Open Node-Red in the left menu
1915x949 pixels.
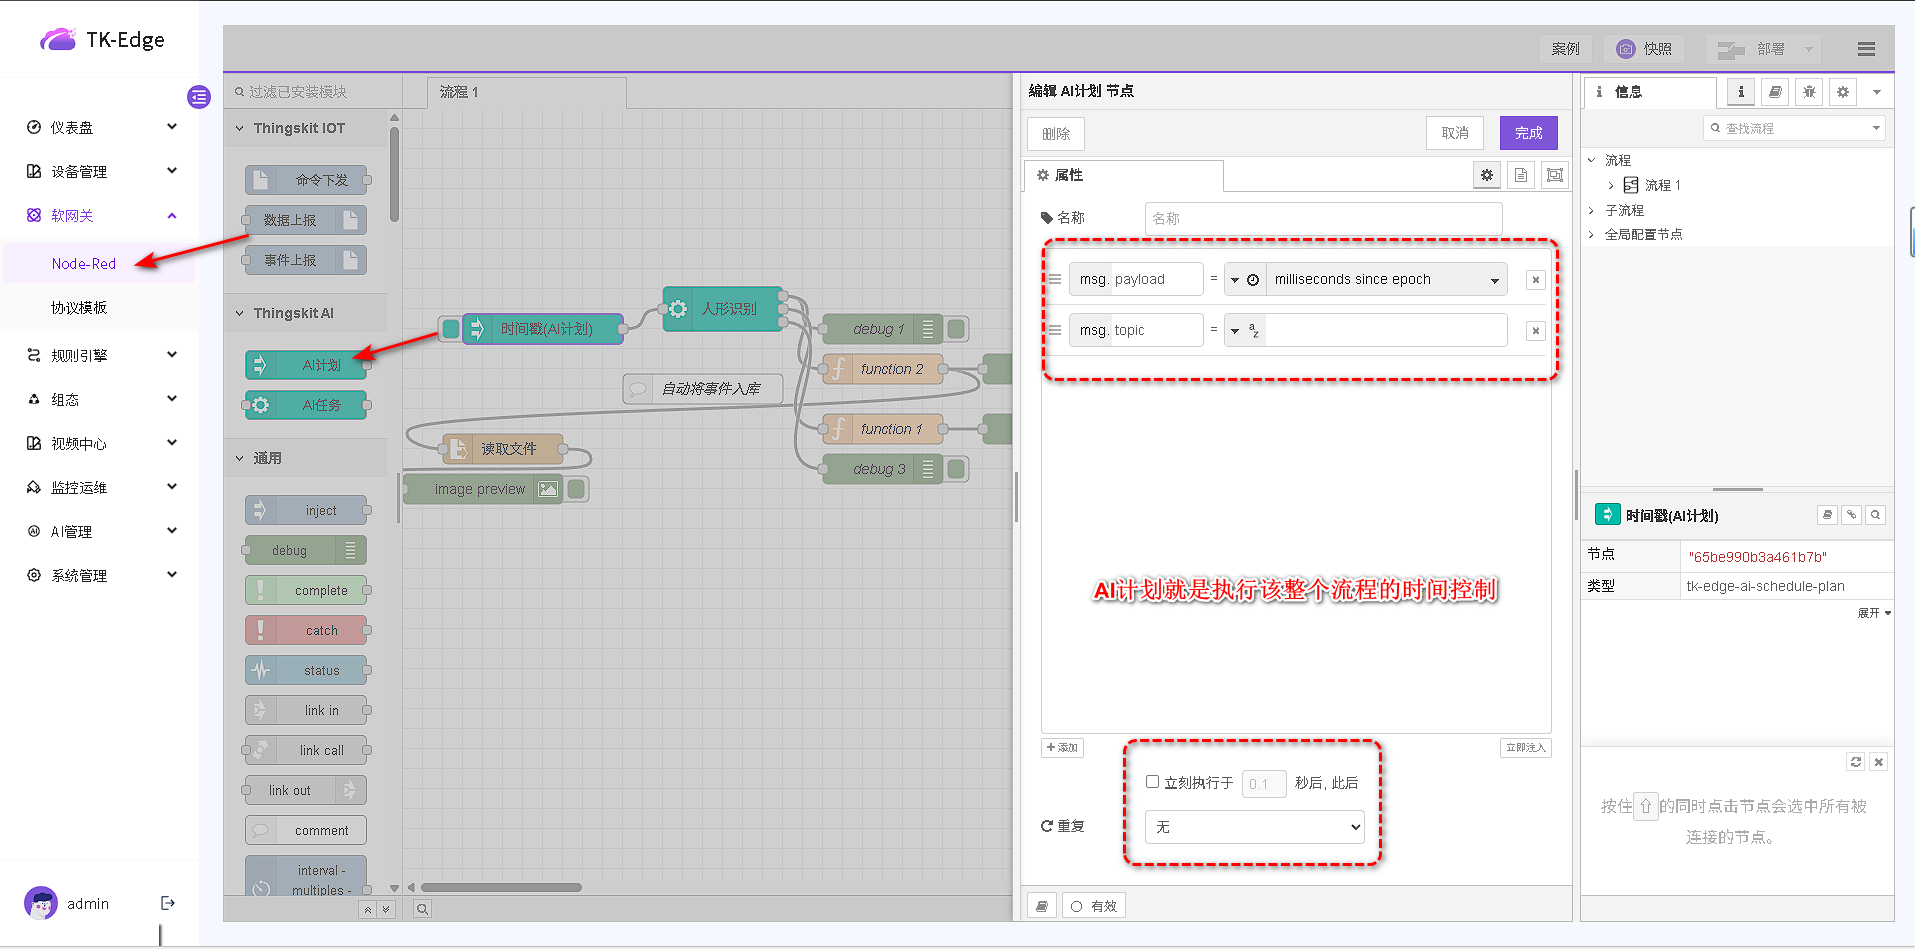click(84, 263)
